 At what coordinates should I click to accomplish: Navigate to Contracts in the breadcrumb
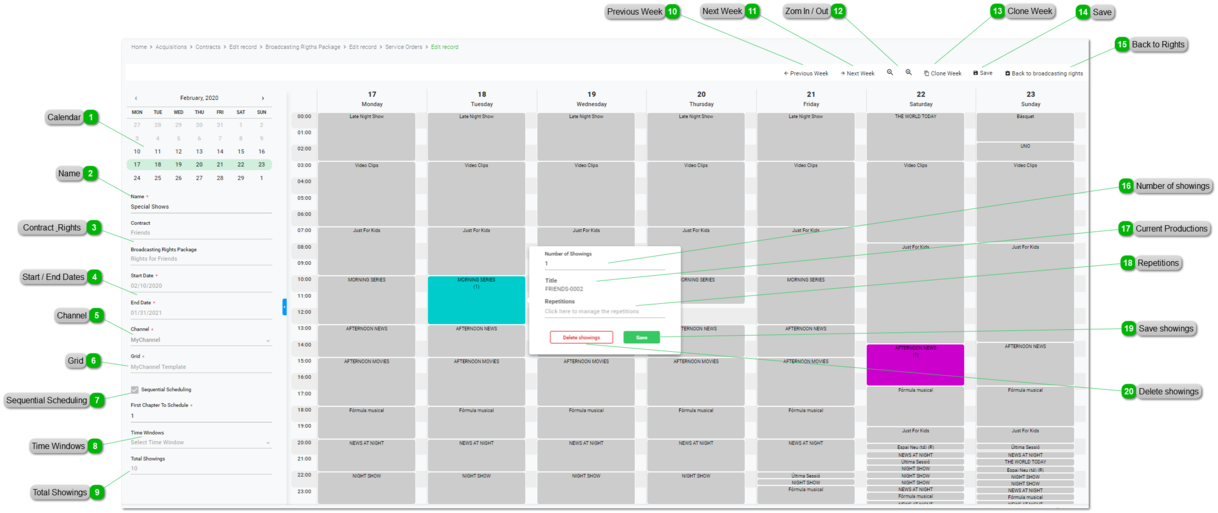[208, 47]
